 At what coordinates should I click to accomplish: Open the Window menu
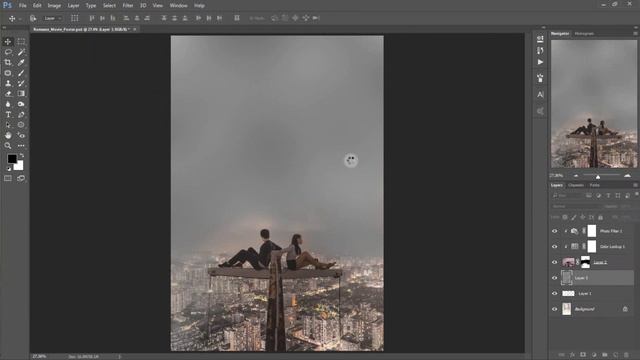point(178,6)
